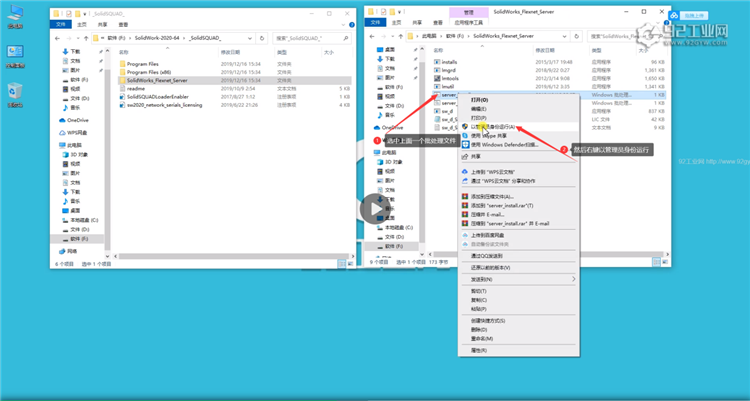Open the Program Files folder in _SolidSQUAD_ window
750x401 pixels.
143,64
